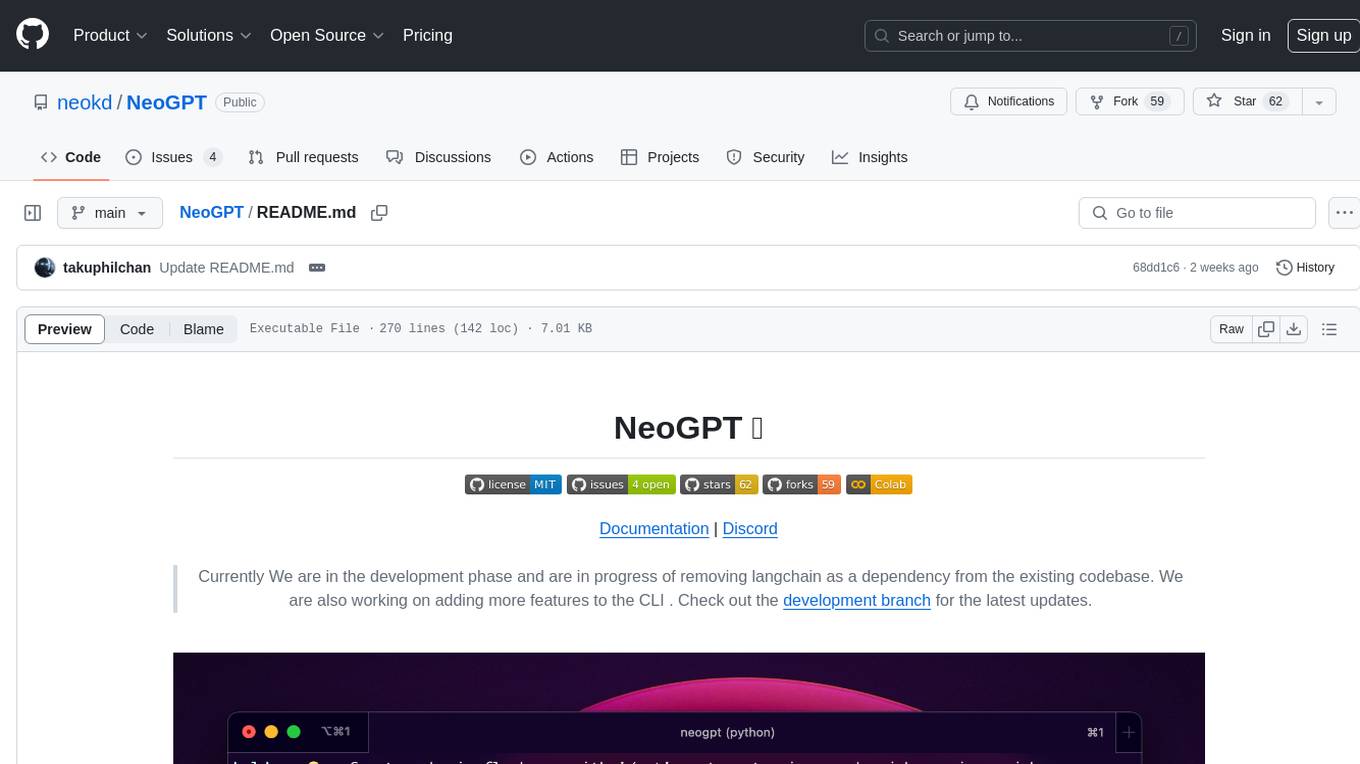
Task: Click the Sign up button
Action: (1323, 35)
